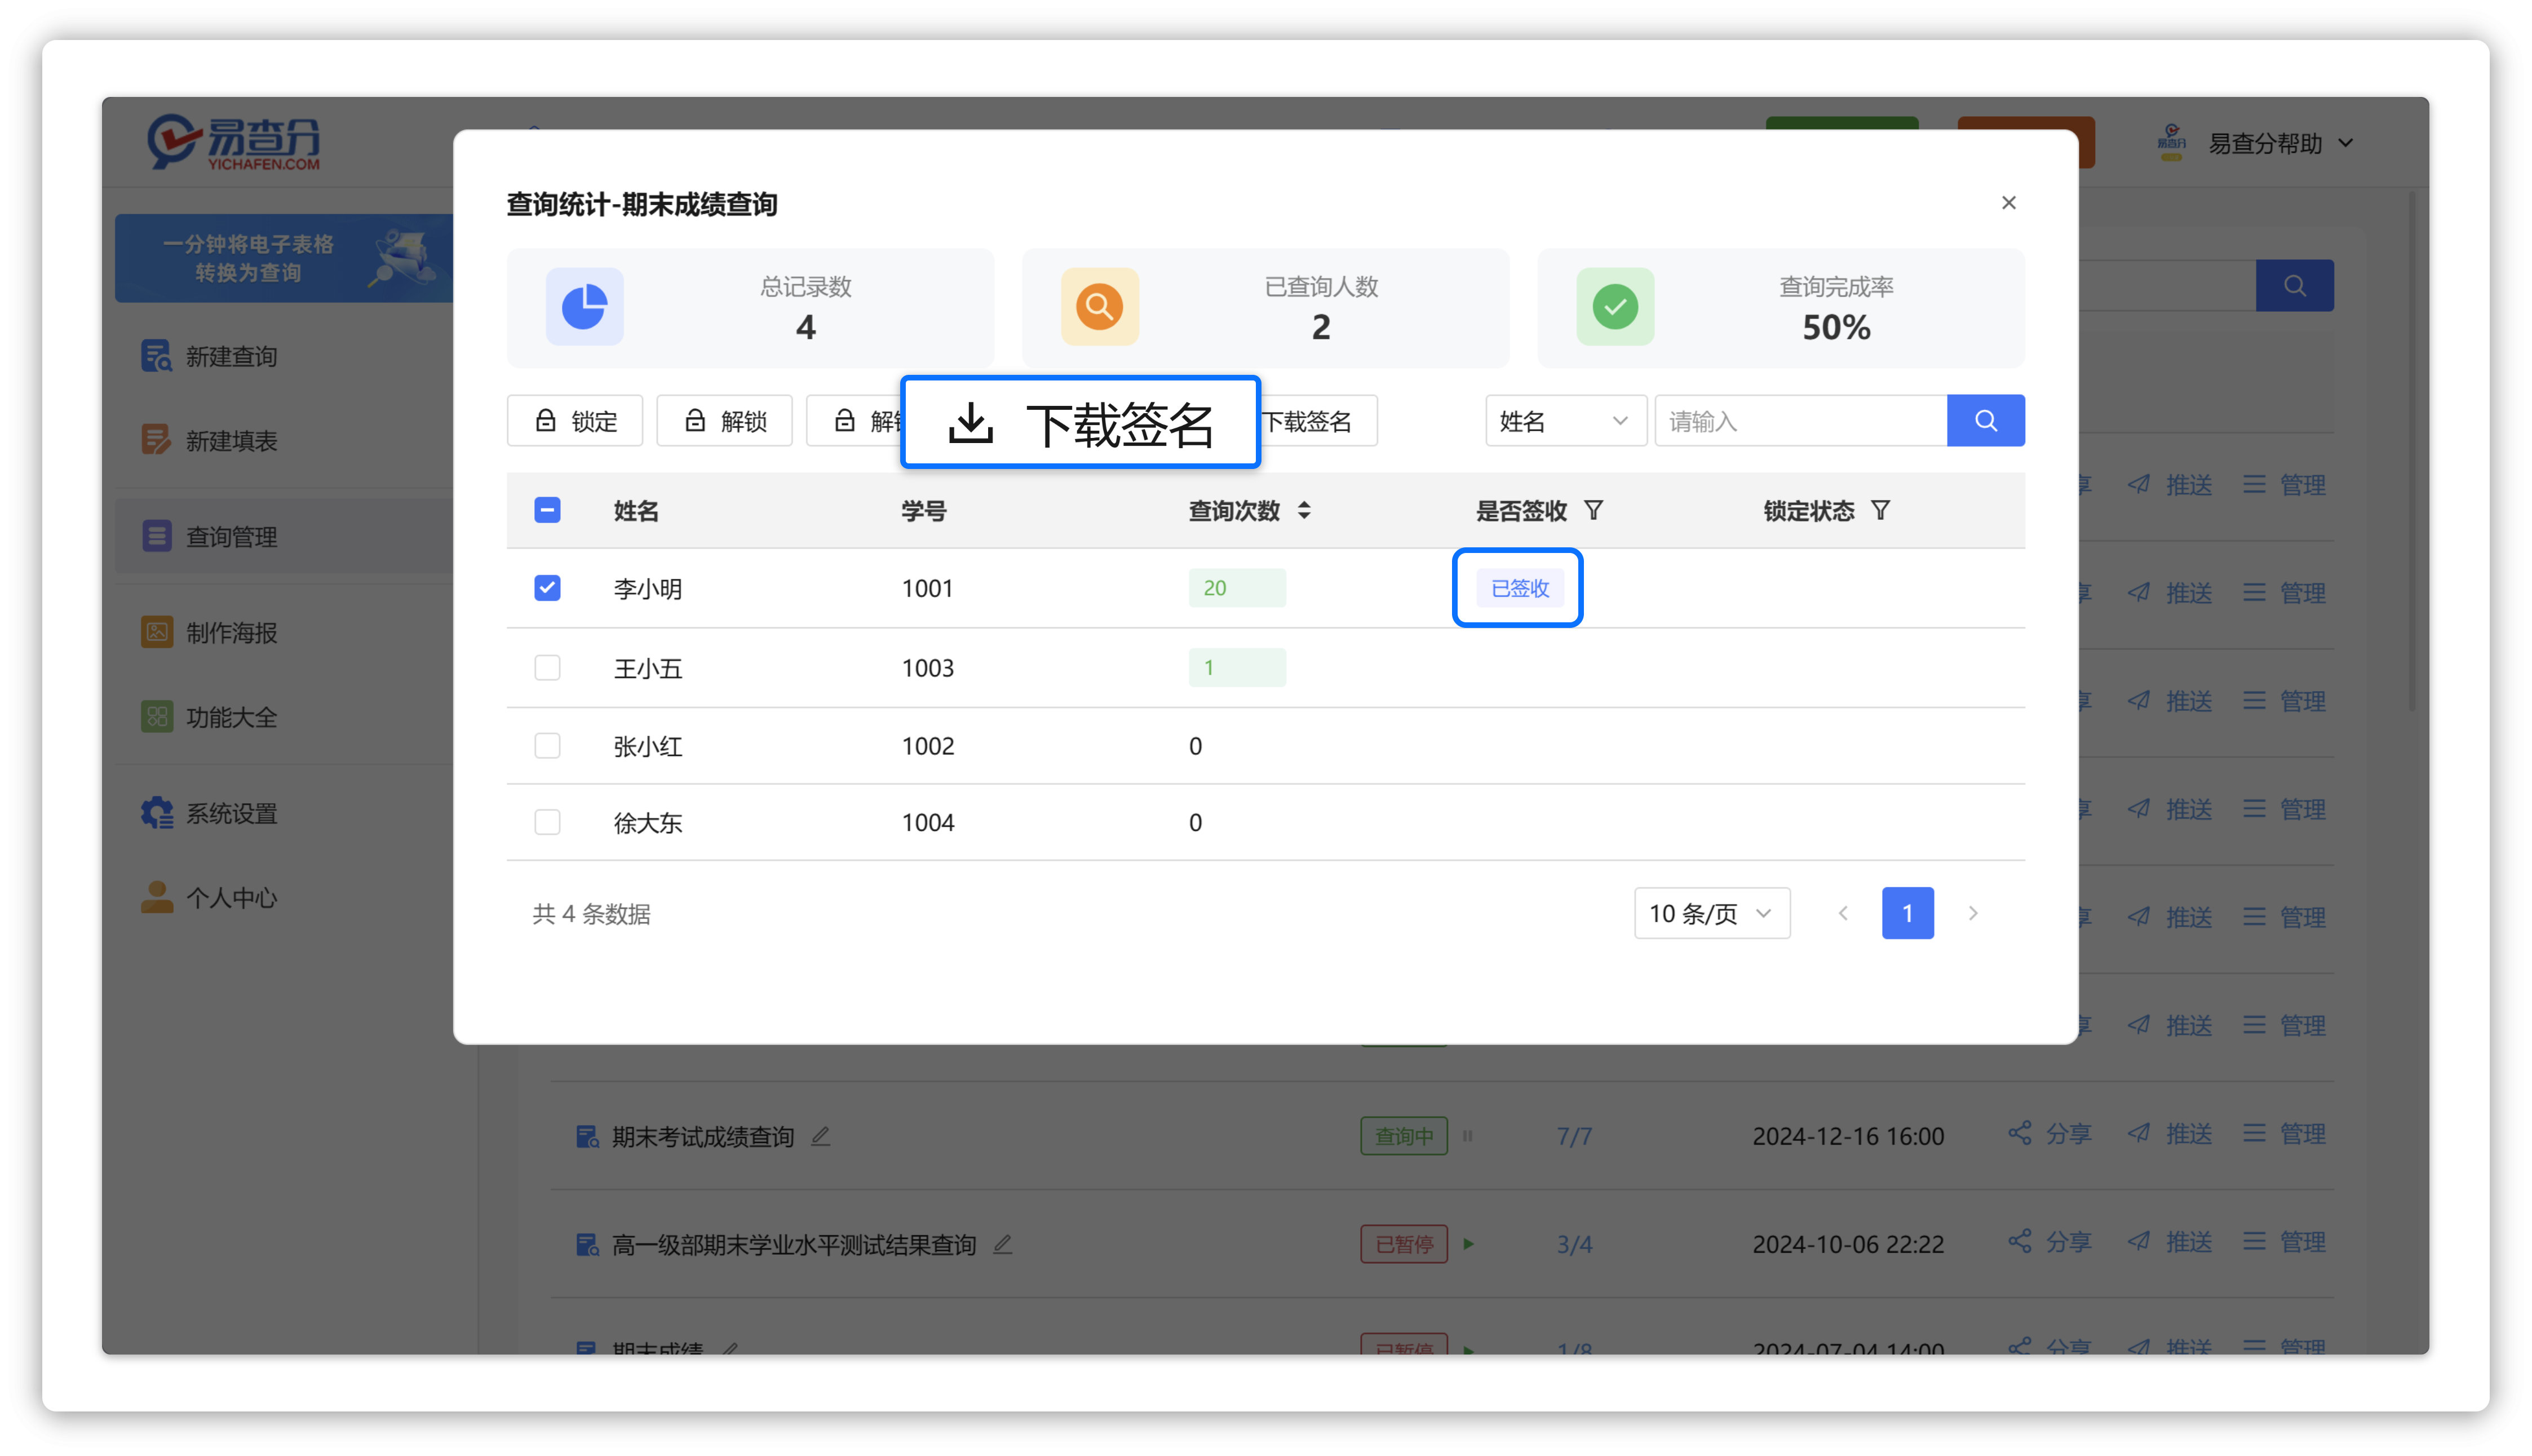
Task: Sort by 查询次数 column arrows
Action: pos(1304,511)
